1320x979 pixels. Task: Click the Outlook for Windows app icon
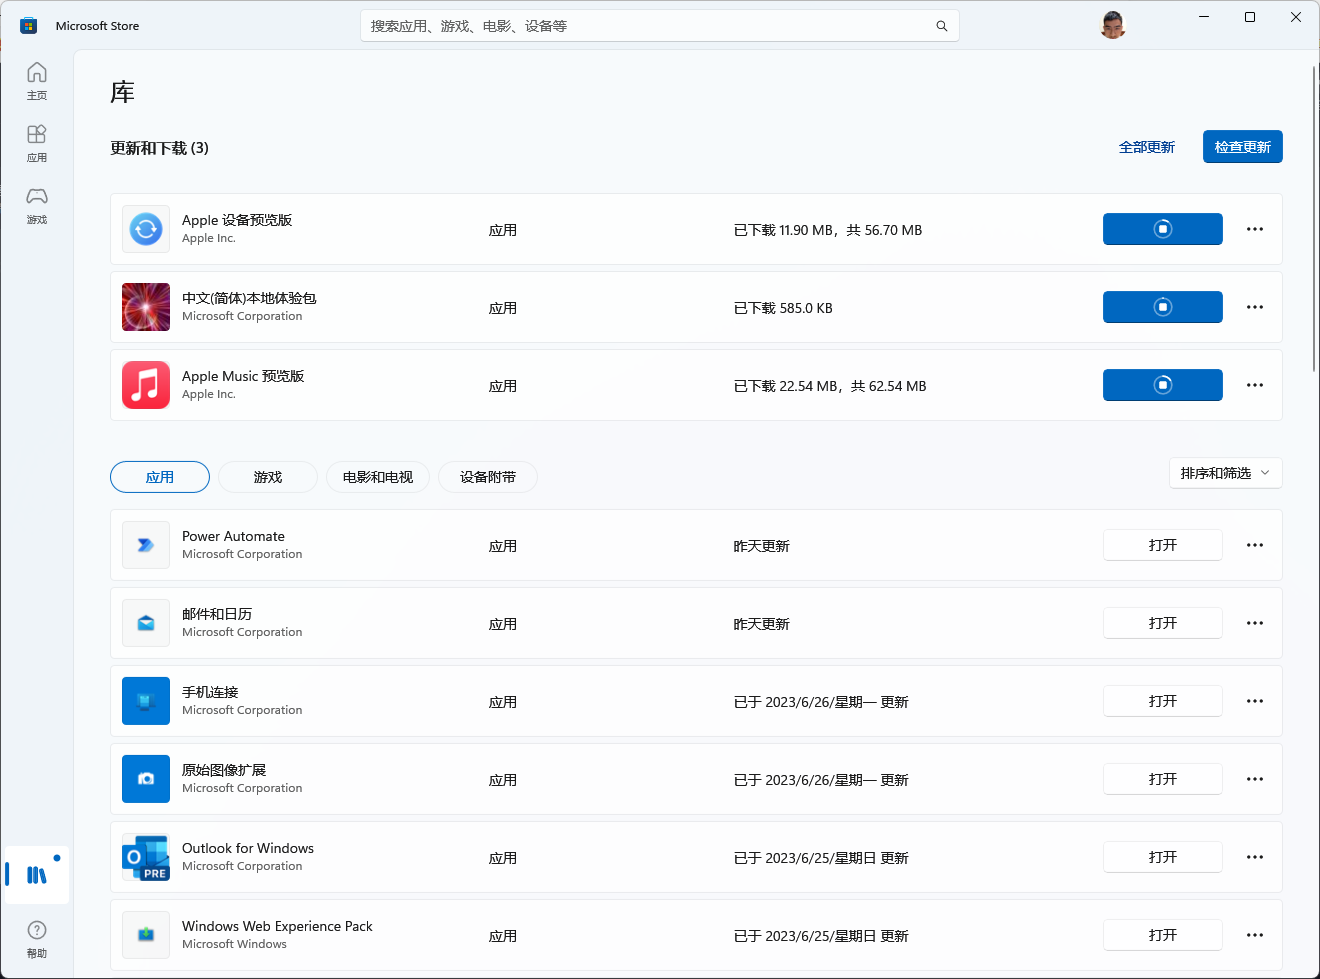[146, 857]
